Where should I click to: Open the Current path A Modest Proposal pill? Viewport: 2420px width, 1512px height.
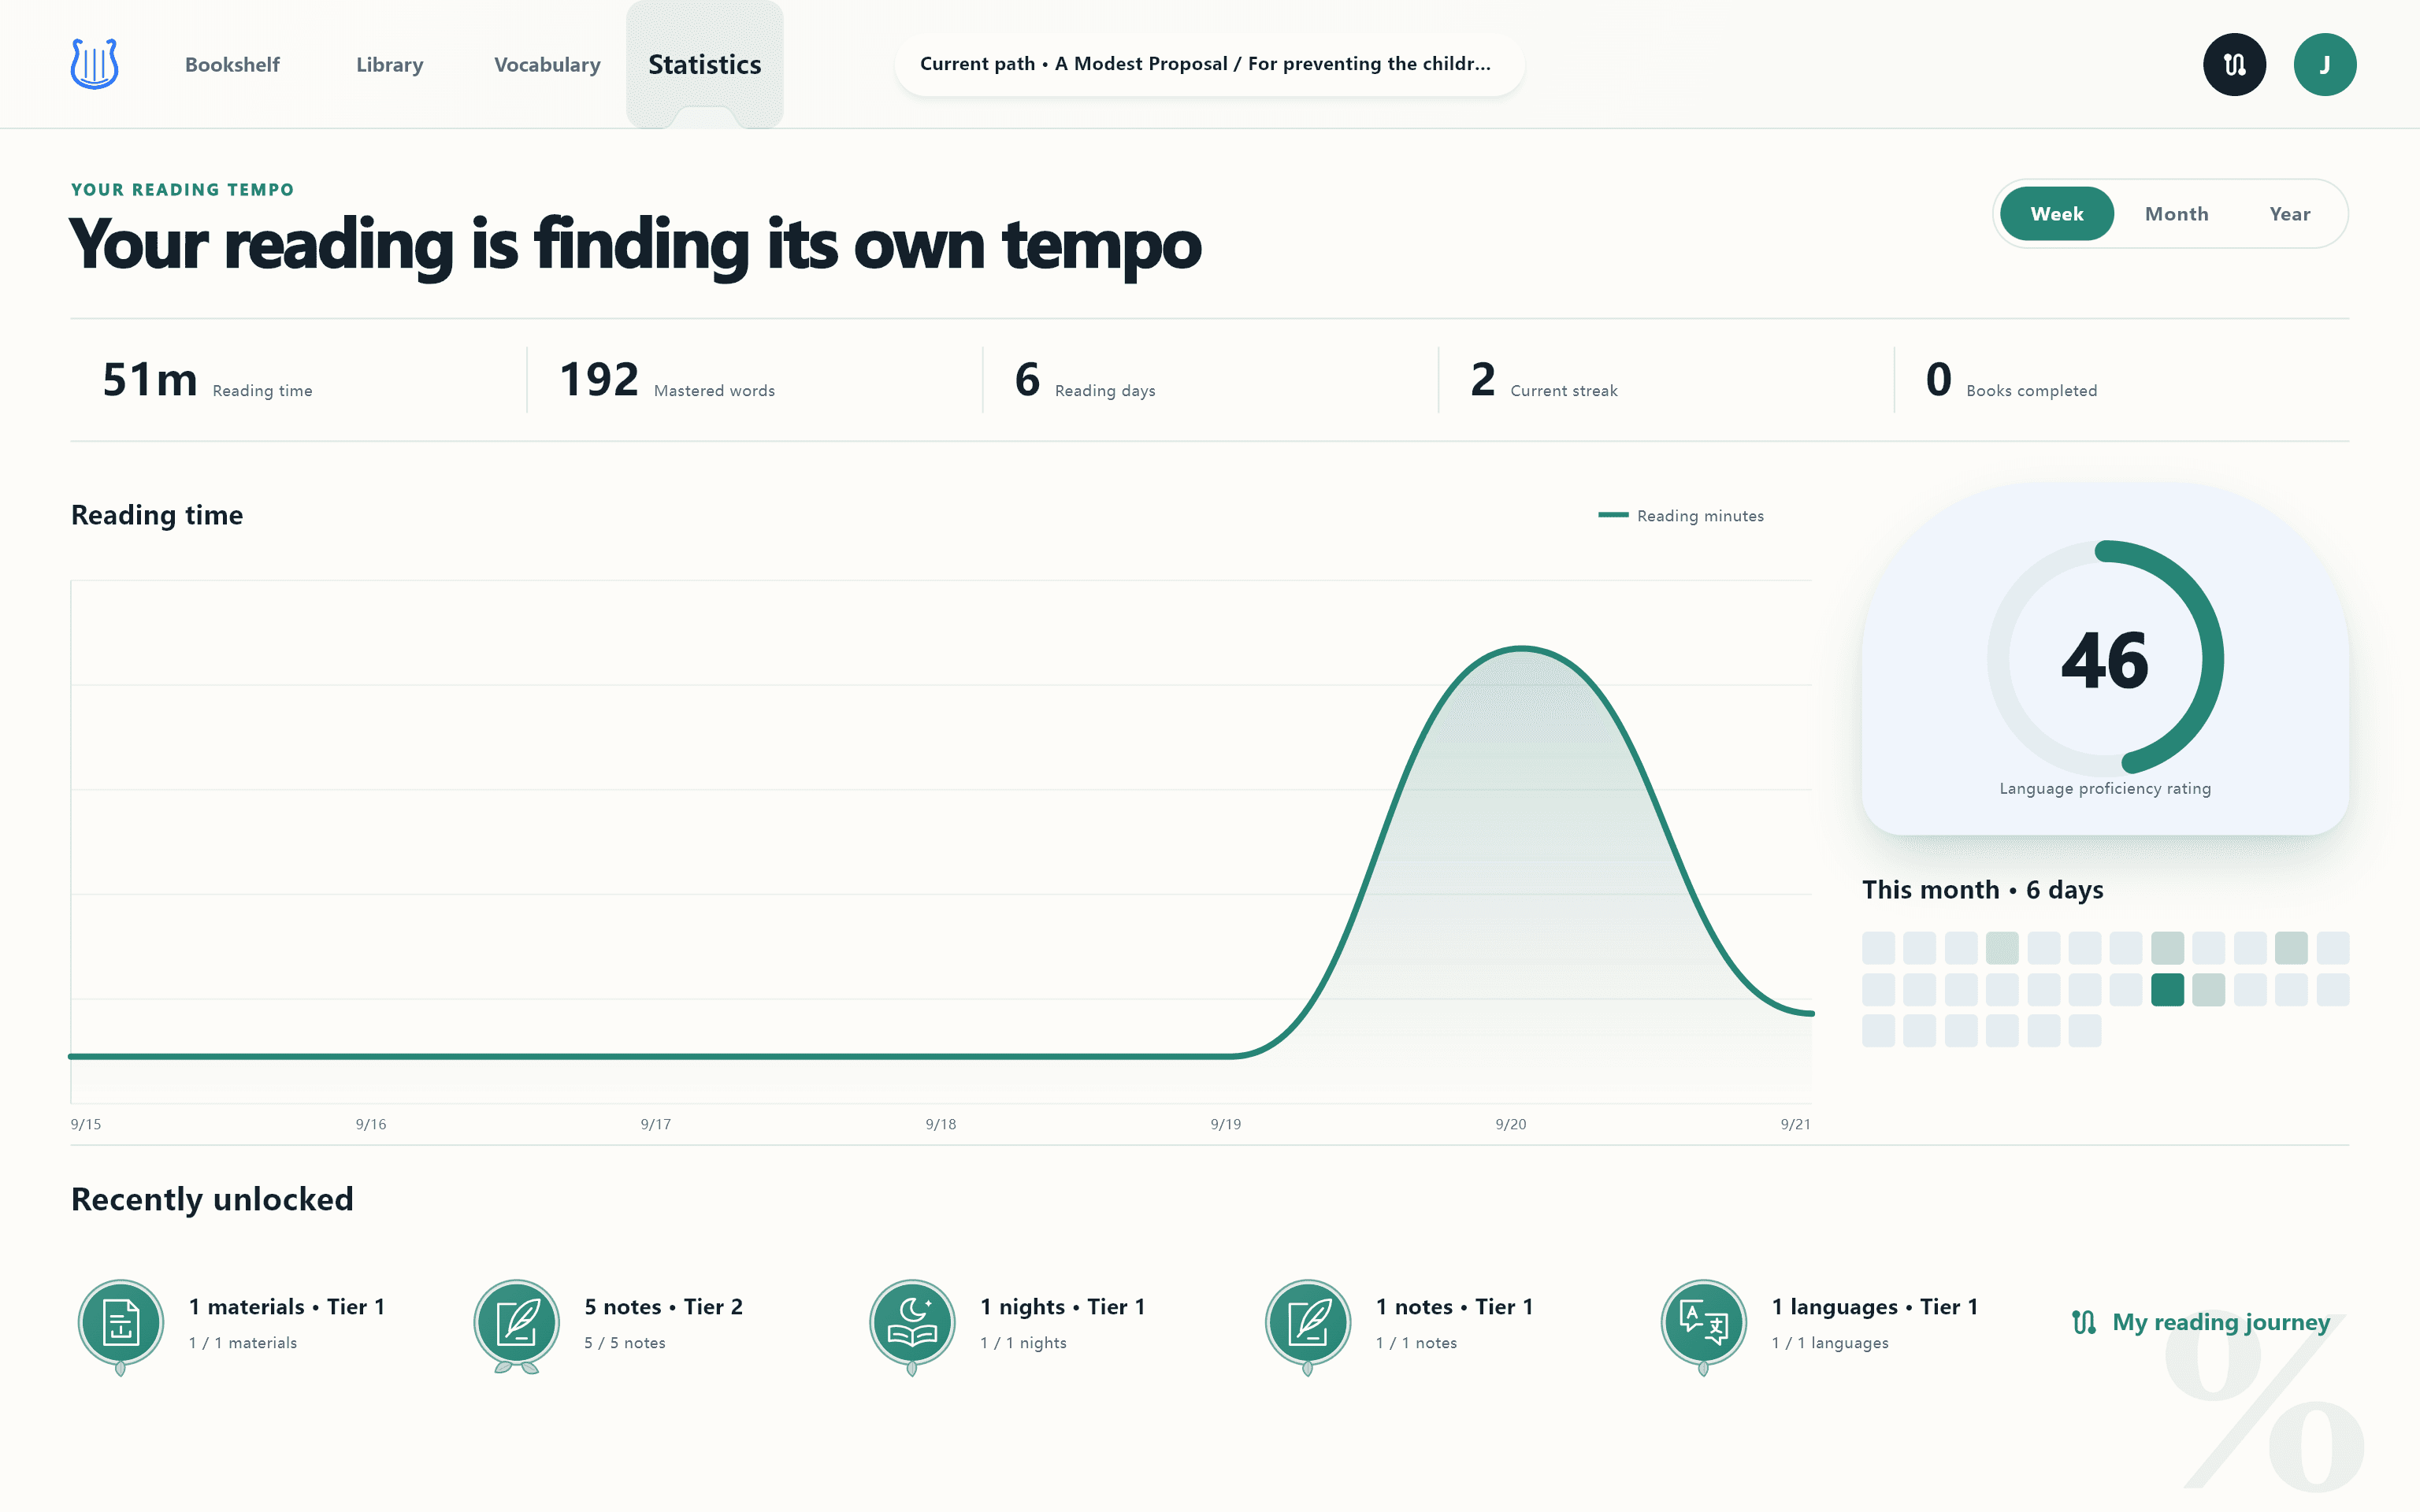coord(1209,64)
